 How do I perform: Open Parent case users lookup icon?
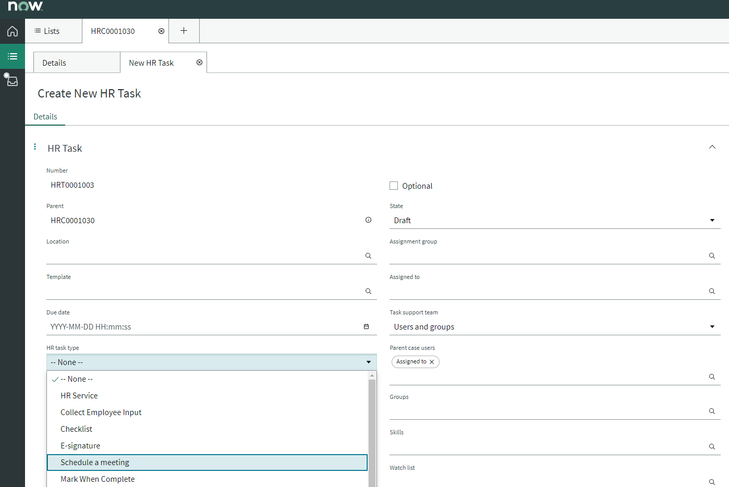712,377
